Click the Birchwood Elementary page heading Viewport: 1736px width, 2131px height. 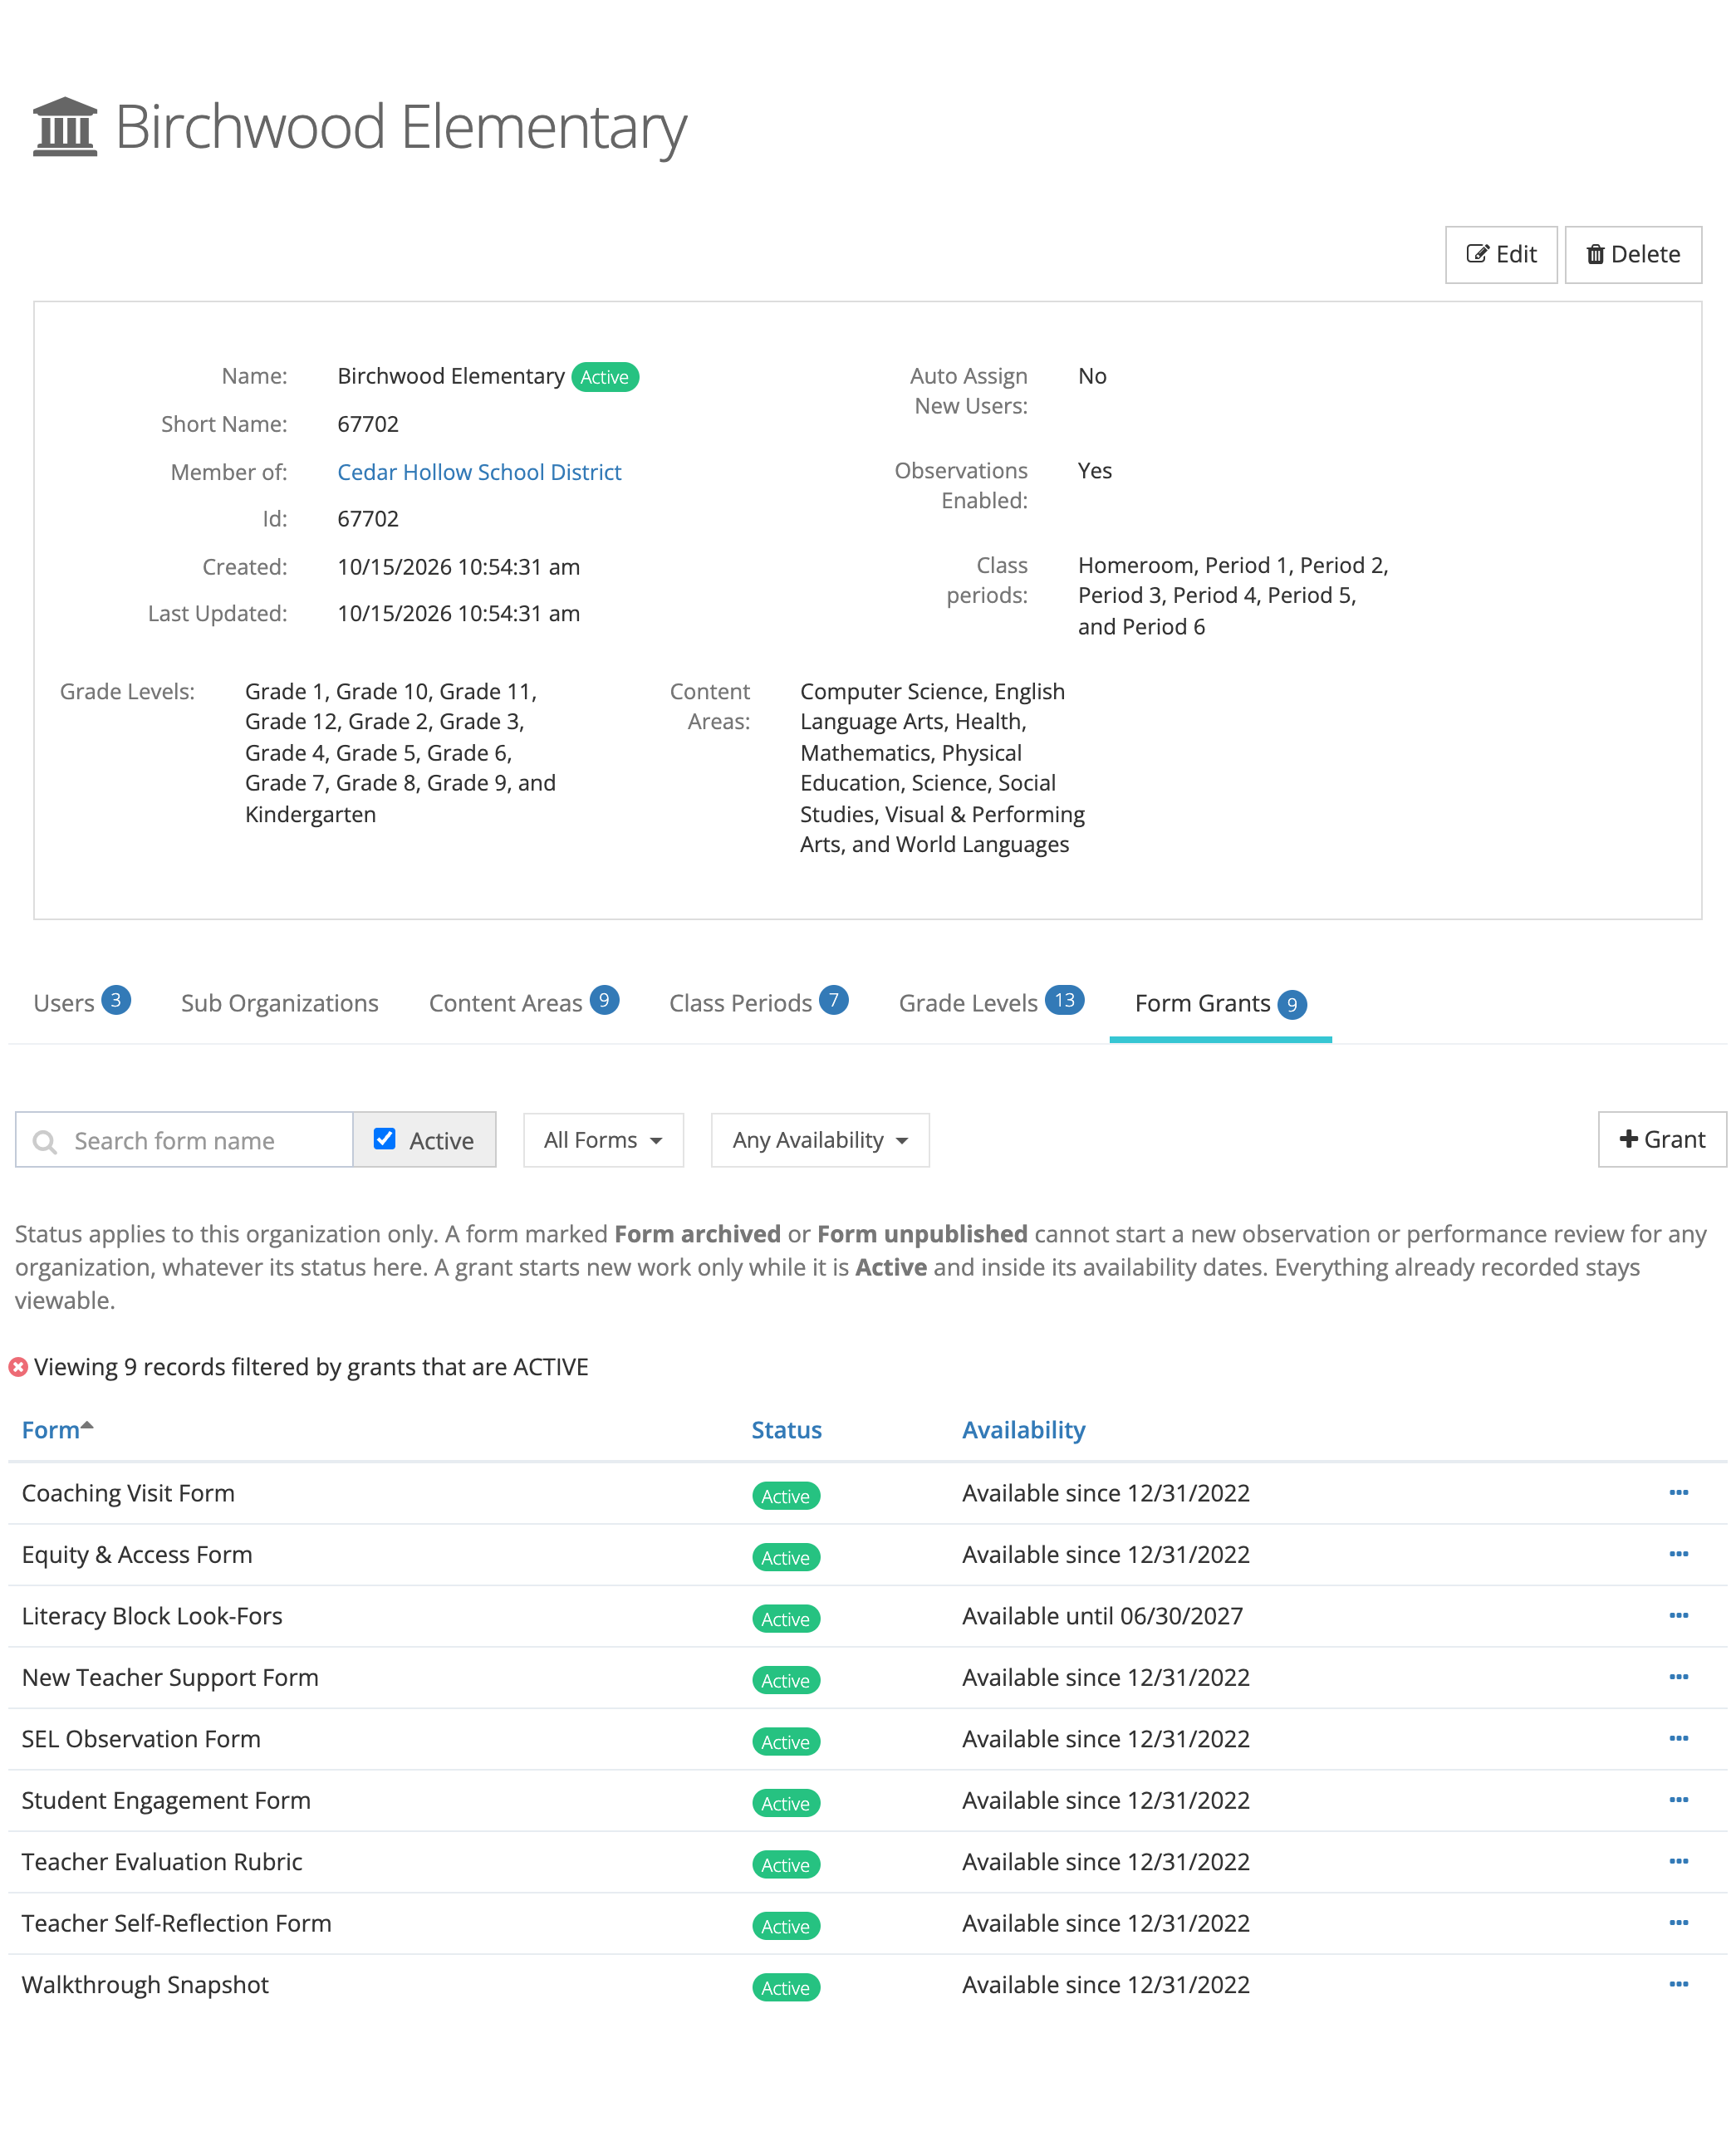401,127
